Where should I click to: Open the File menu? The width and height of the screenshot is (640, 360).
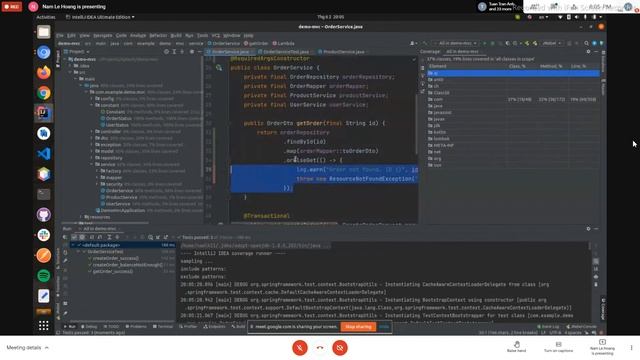coord(60,36)
